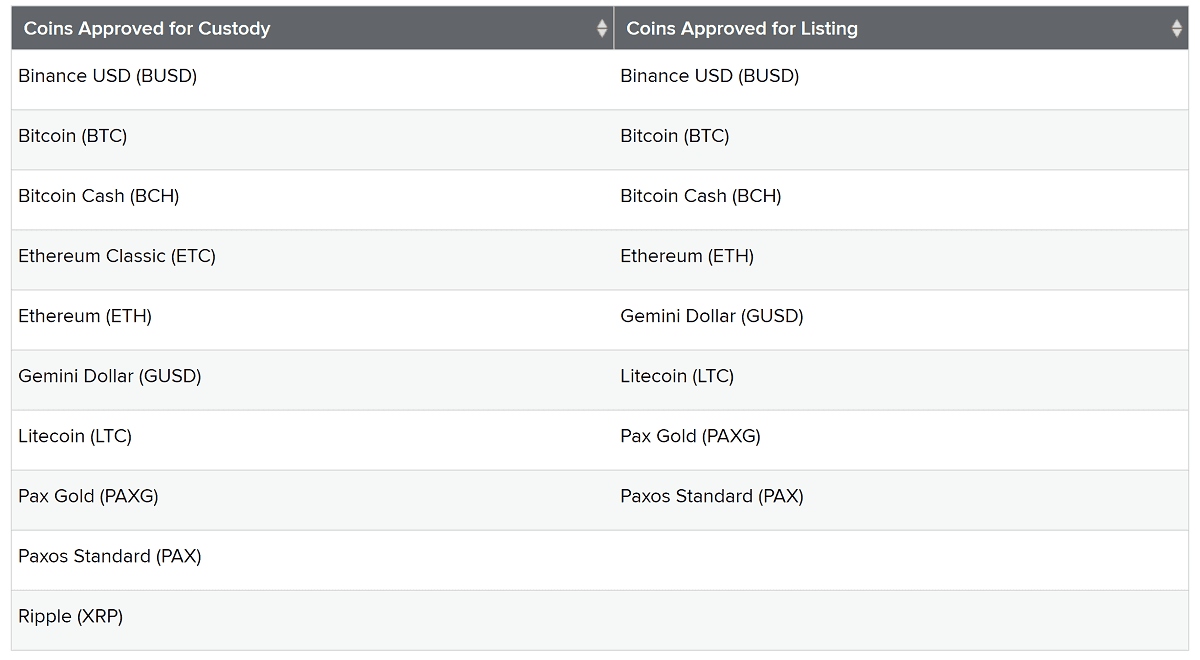Click Gemini Dollar (GUSD) listing cell
The height and width of the screenshot is (660, 1200).
[x=712, y=316]
